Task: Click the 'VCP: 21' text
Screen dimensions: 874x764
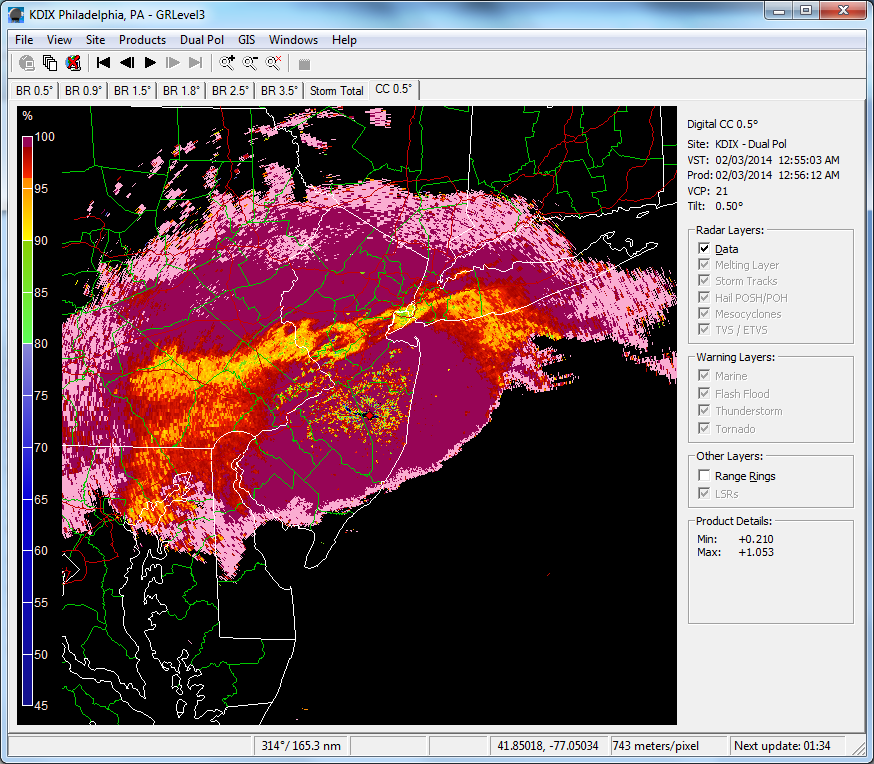Action: click(707, 191)
